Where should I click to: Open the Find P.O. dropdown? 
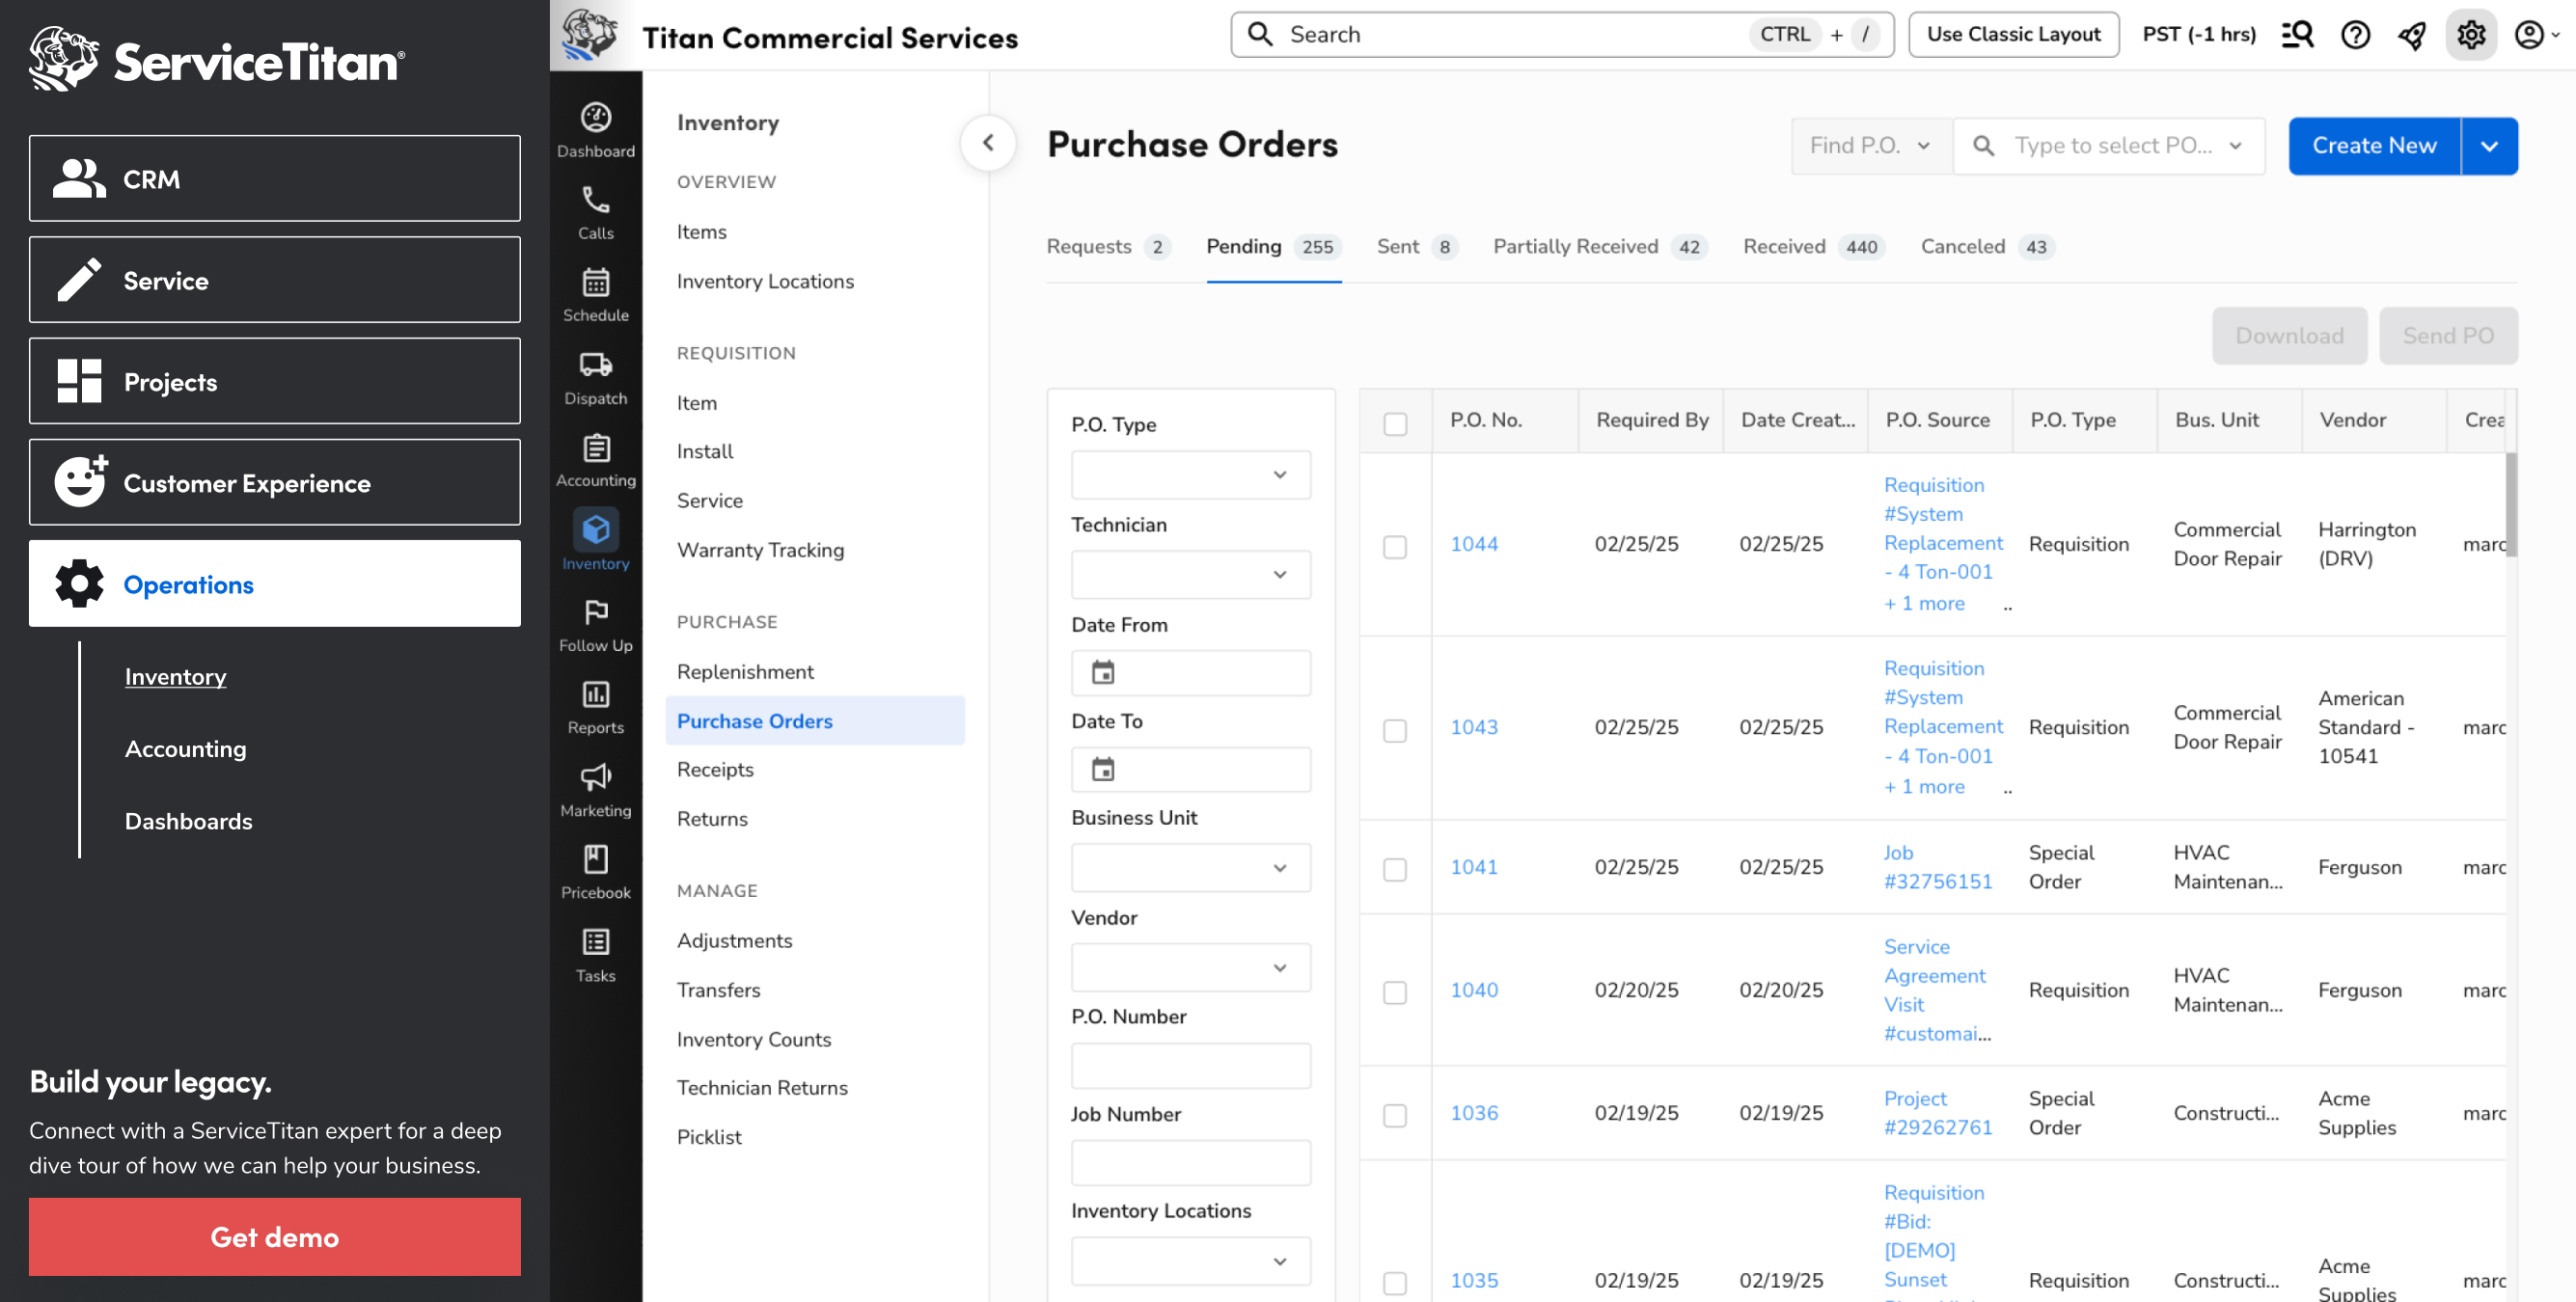(x=1868, y=147)
